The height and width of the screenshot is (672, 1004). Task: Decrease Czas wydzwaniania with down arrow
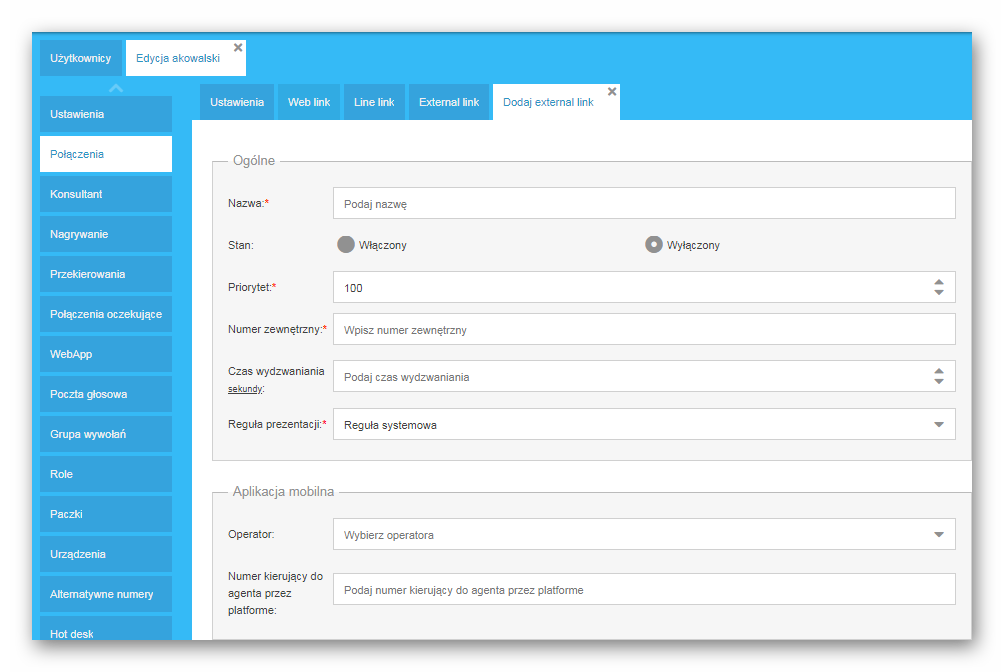(x=939, y=381)
